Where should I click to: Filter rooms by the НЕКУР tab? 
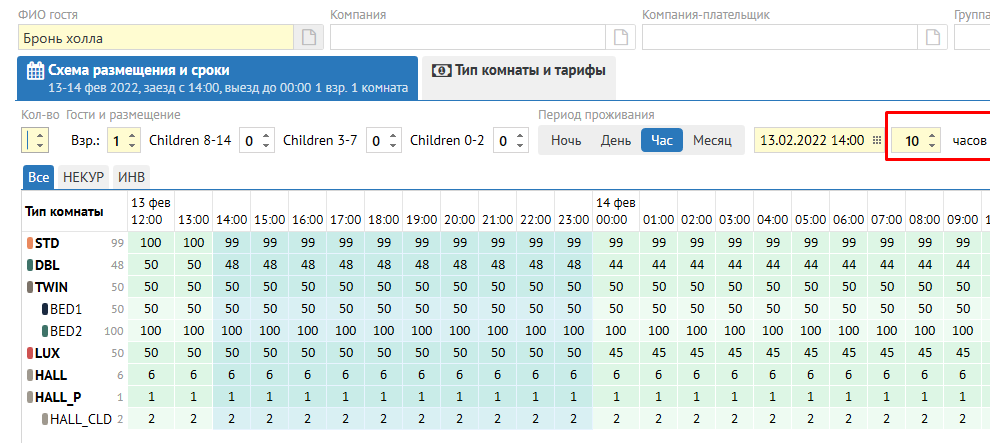click(83, 177)
